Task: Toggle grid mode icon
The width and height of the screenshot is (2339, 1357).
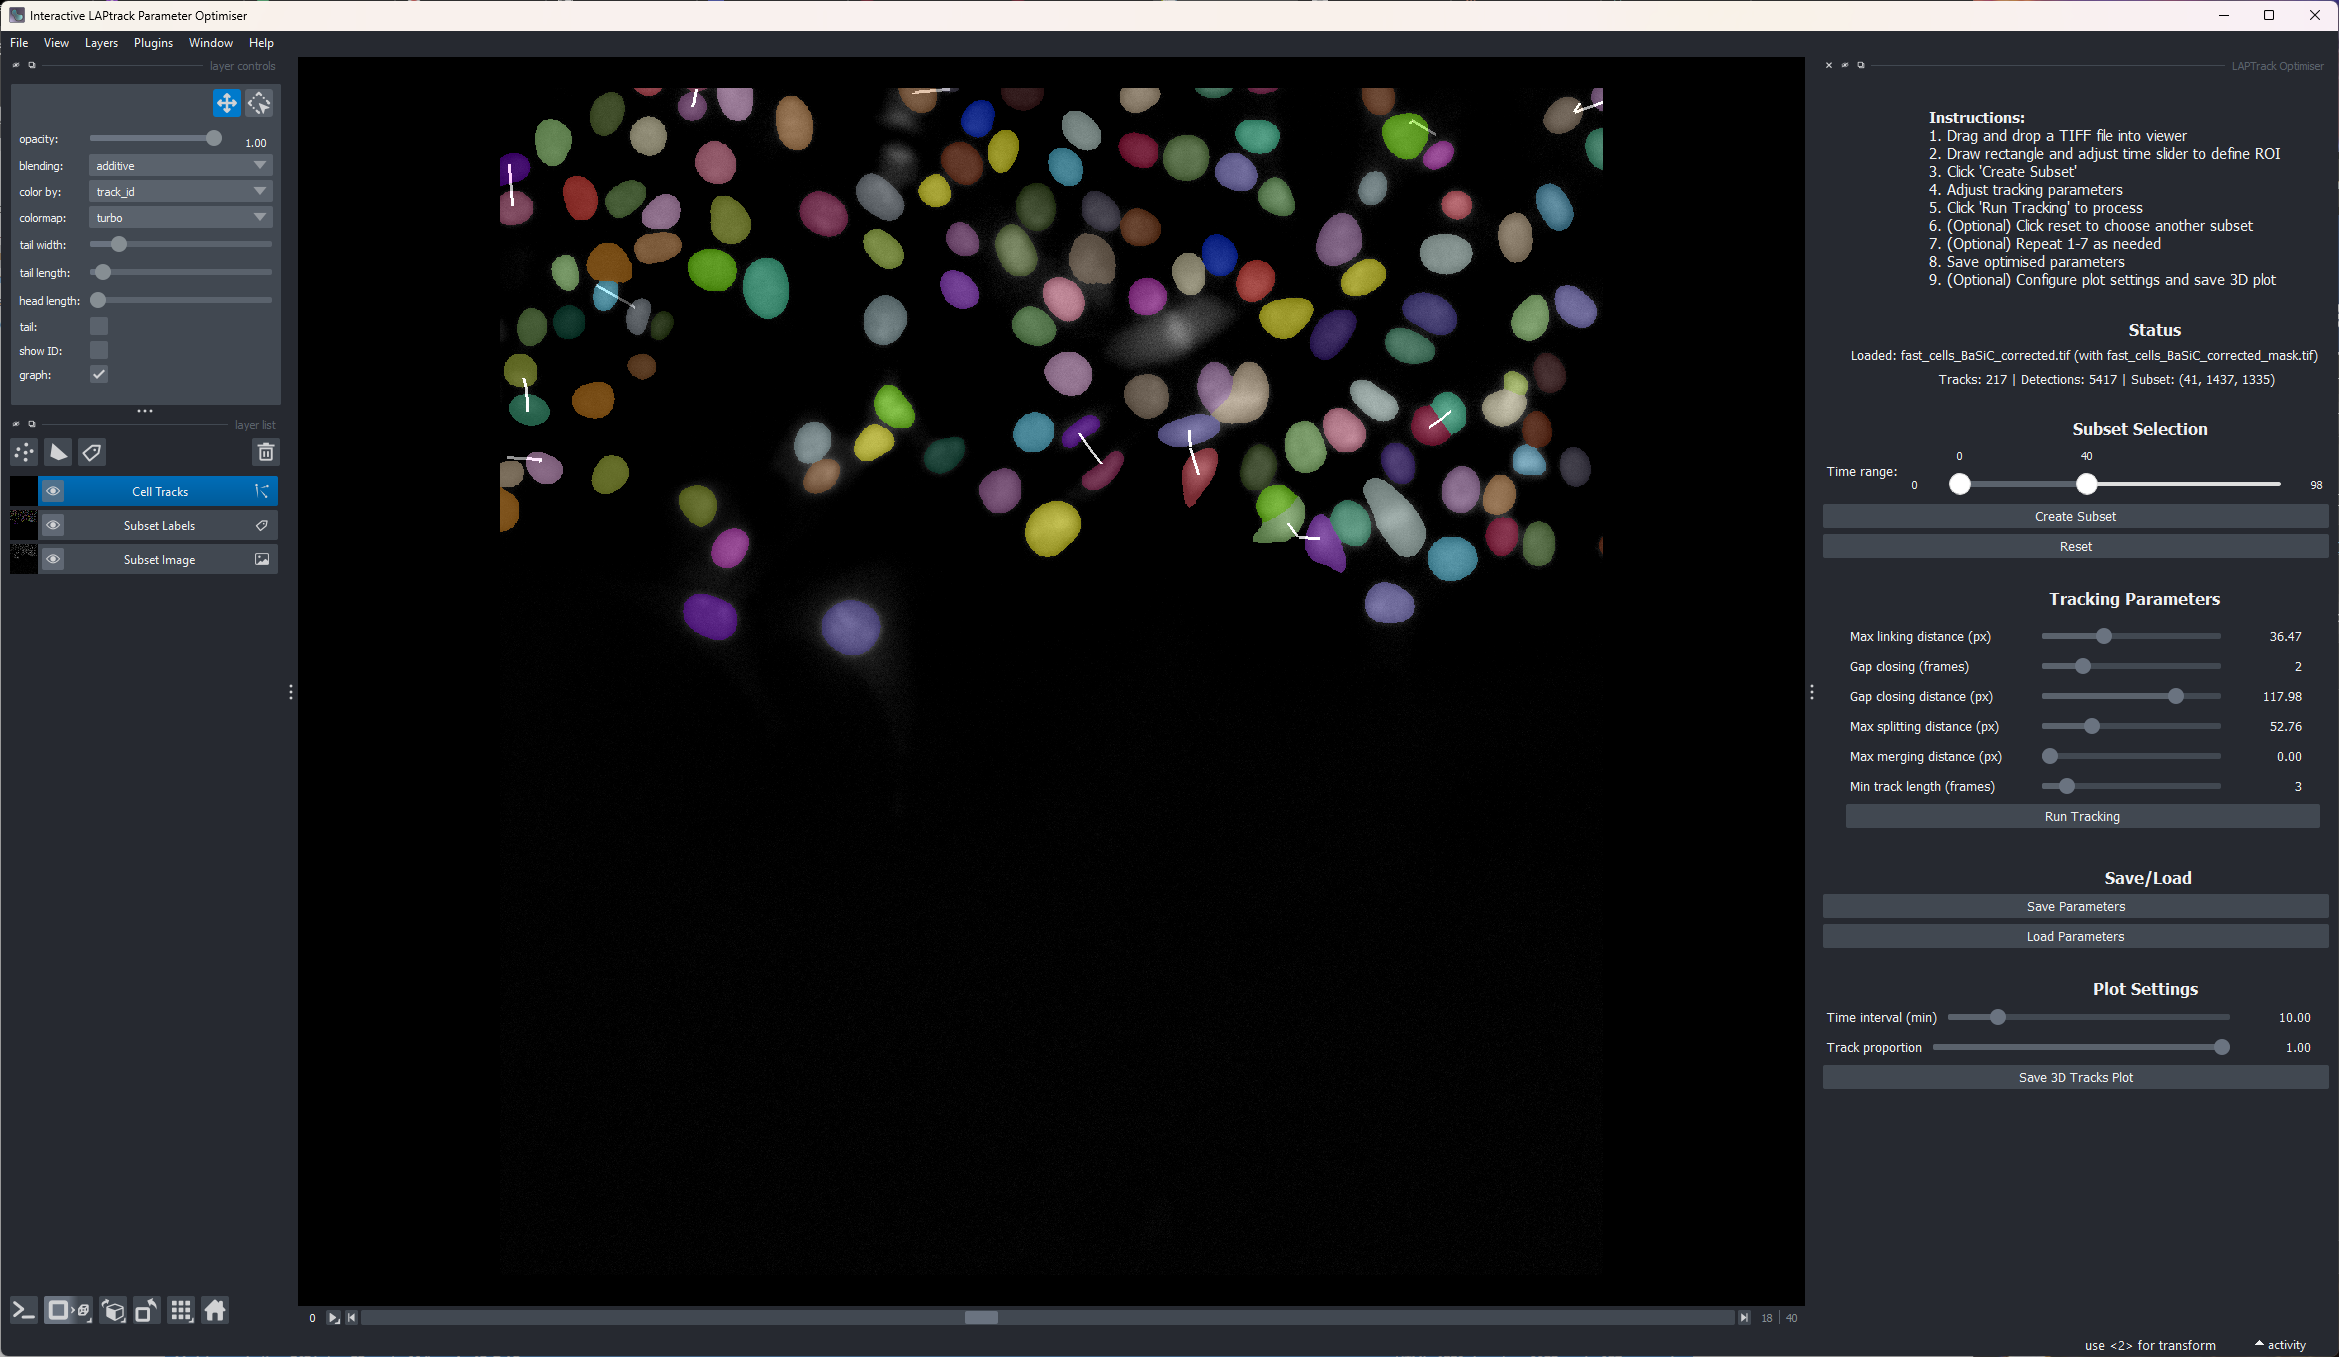Action: point(181,1311)
